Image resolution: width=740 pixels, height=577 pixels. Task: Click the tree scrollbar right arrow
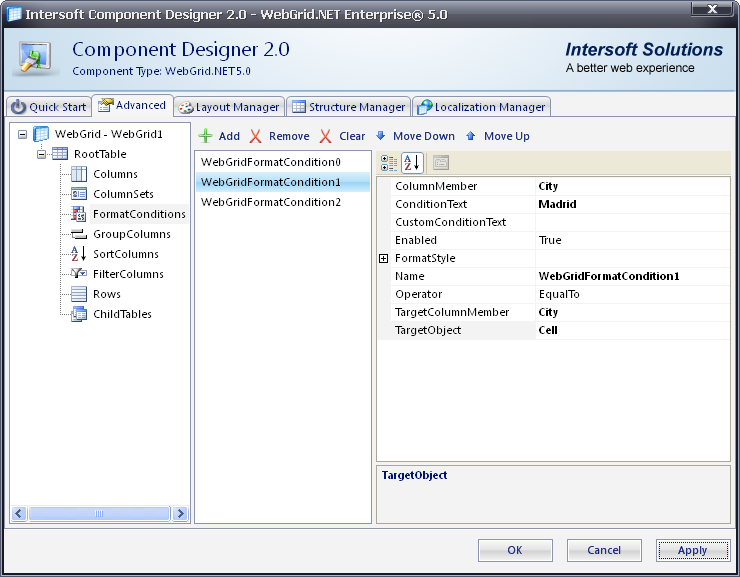180,513
